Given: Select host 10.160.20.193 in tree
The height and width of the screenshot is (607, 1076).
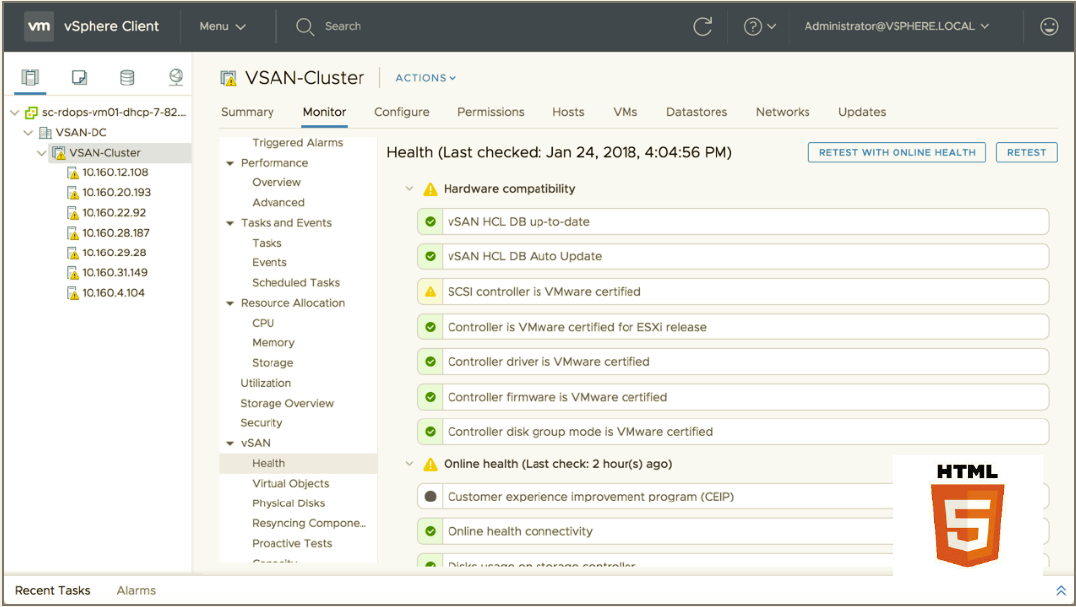Looking at the screenshot, I should point(116,192).
